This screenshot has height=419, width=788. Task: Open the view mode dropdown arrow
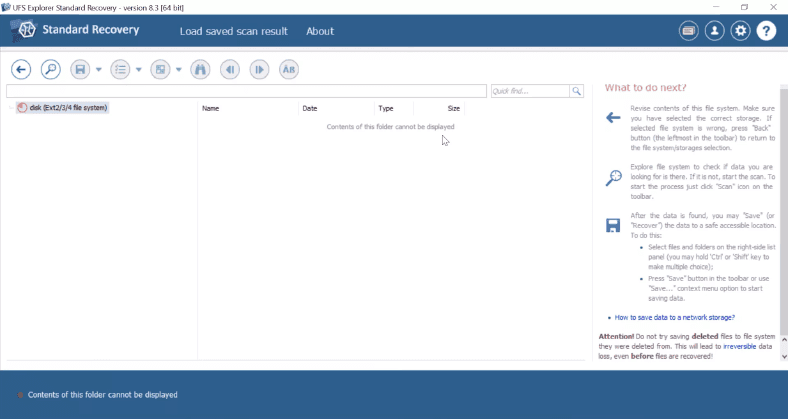point(178,69)
